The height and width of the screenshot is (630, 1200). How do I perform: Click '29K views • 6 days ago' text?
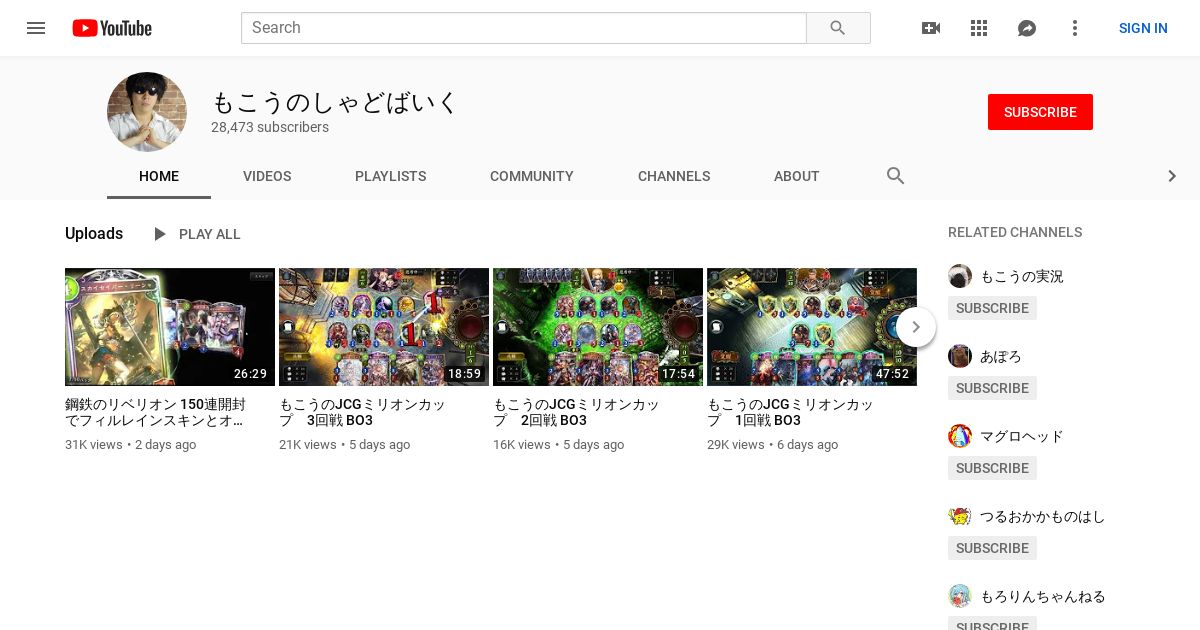click(x=772, y=445)
